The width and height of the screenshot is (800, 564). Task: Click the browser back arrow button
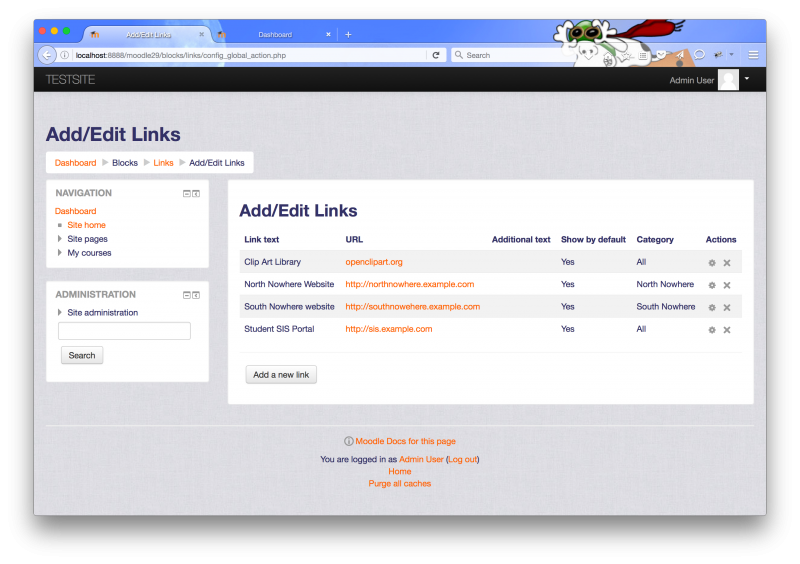coord(46,55)
